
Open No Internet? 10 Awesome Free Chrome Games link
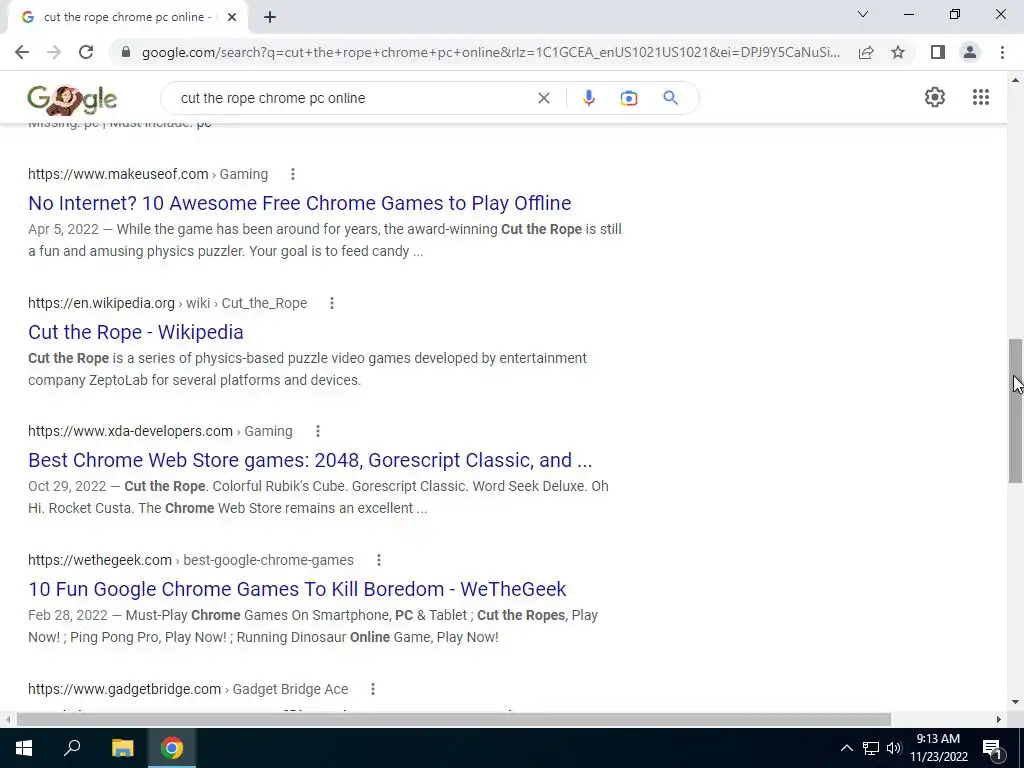tap(300, 203)
